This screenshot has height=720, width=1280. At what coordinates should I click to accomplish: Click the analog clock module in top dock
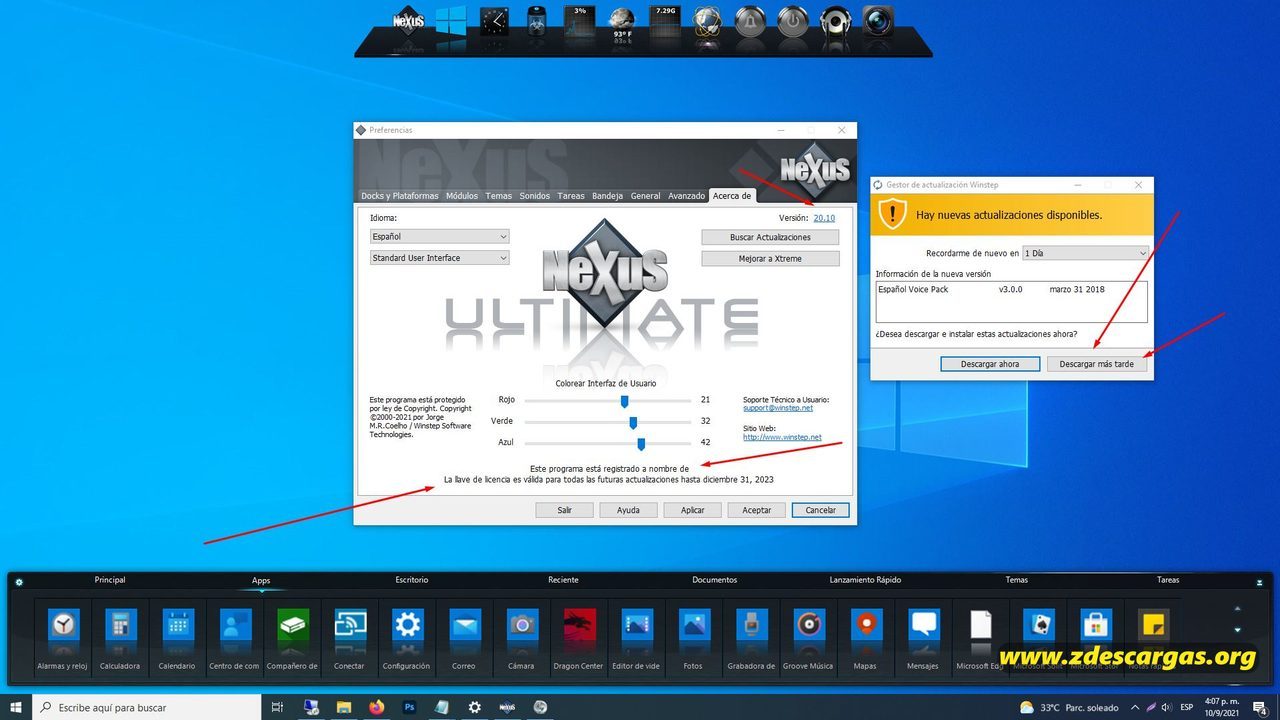tap(494, 21)
